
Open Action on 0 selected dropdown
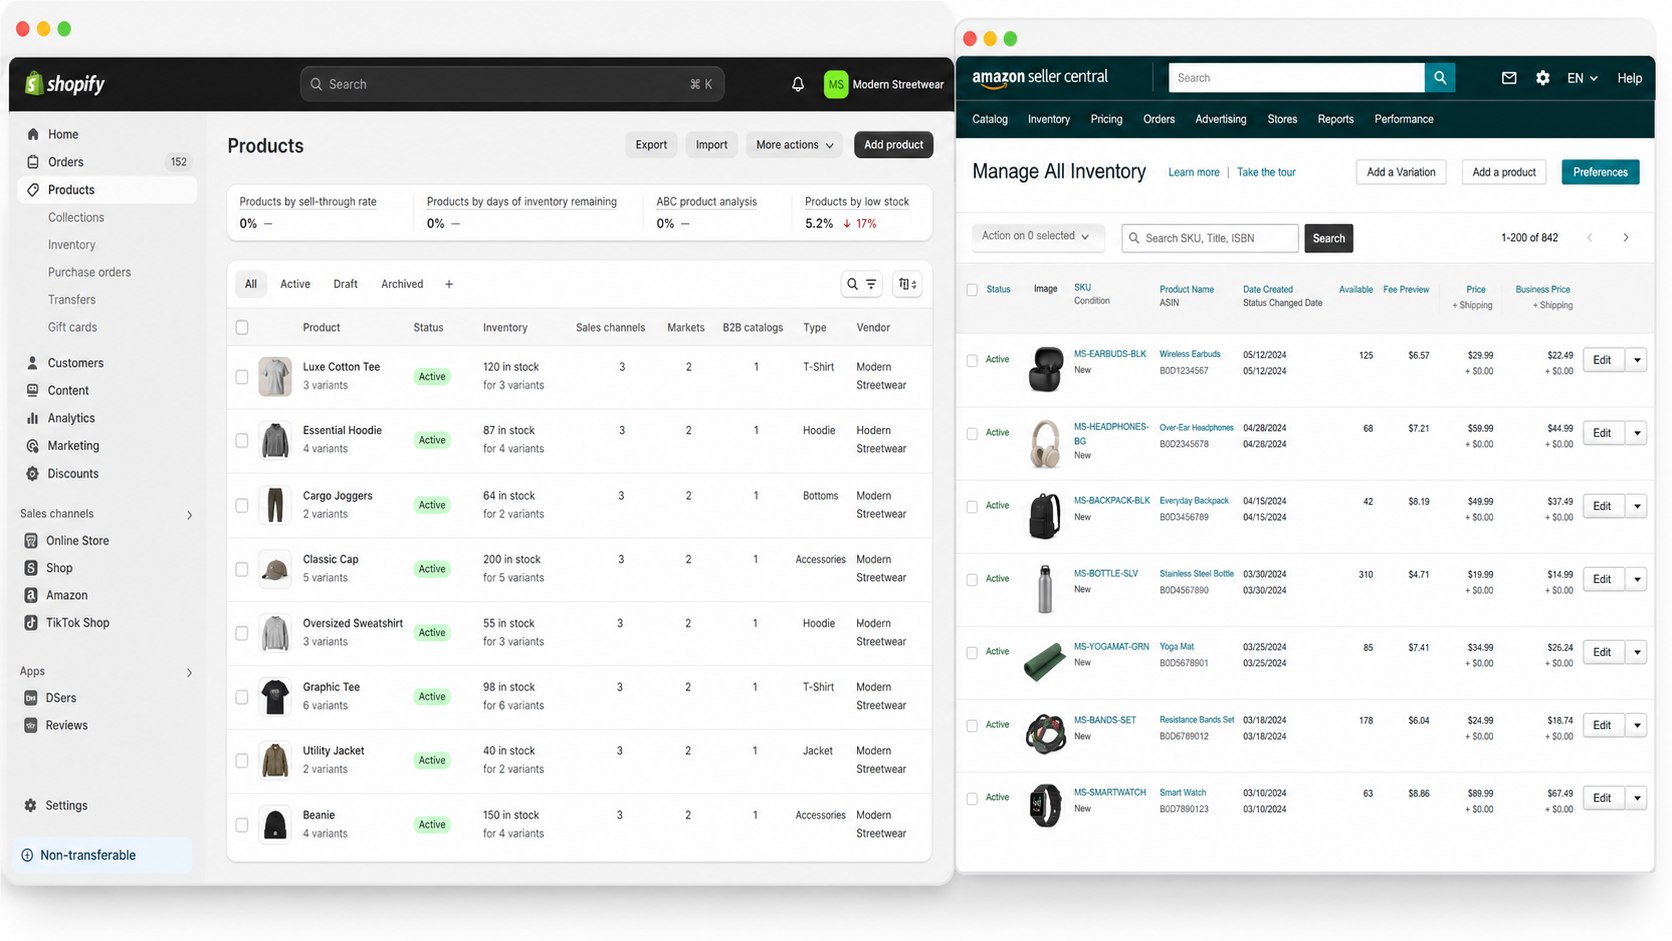1037,237
